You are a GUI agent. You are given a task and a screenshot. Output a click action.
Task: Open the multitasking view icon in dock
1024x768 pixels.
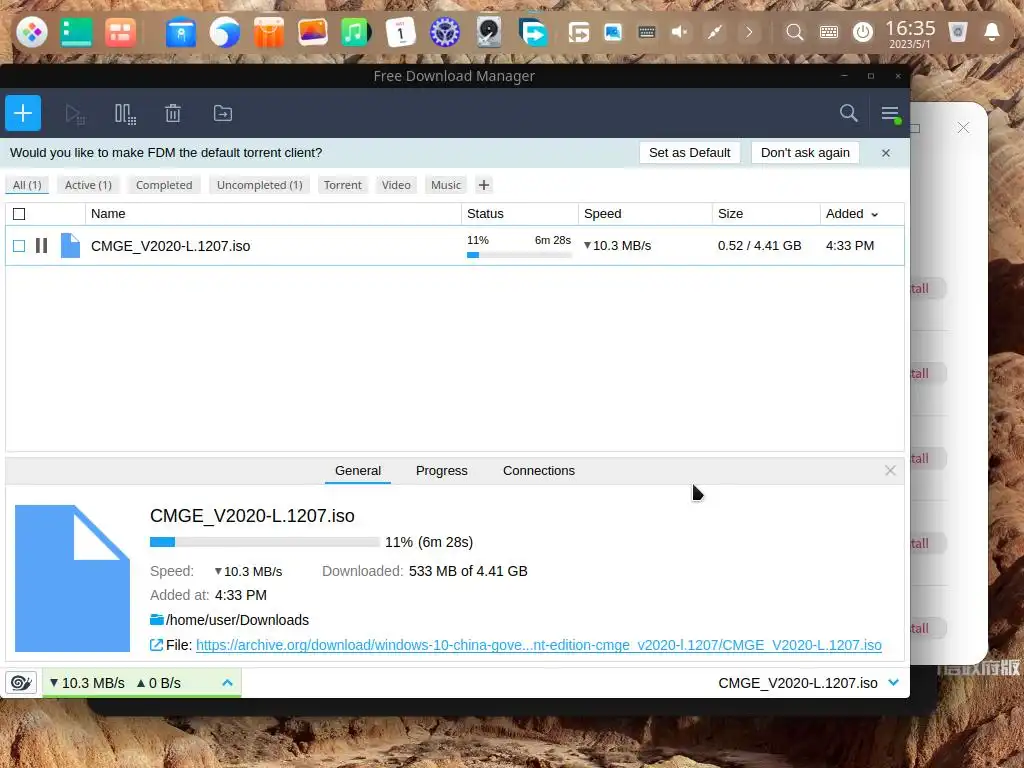(x=120, y=32)
